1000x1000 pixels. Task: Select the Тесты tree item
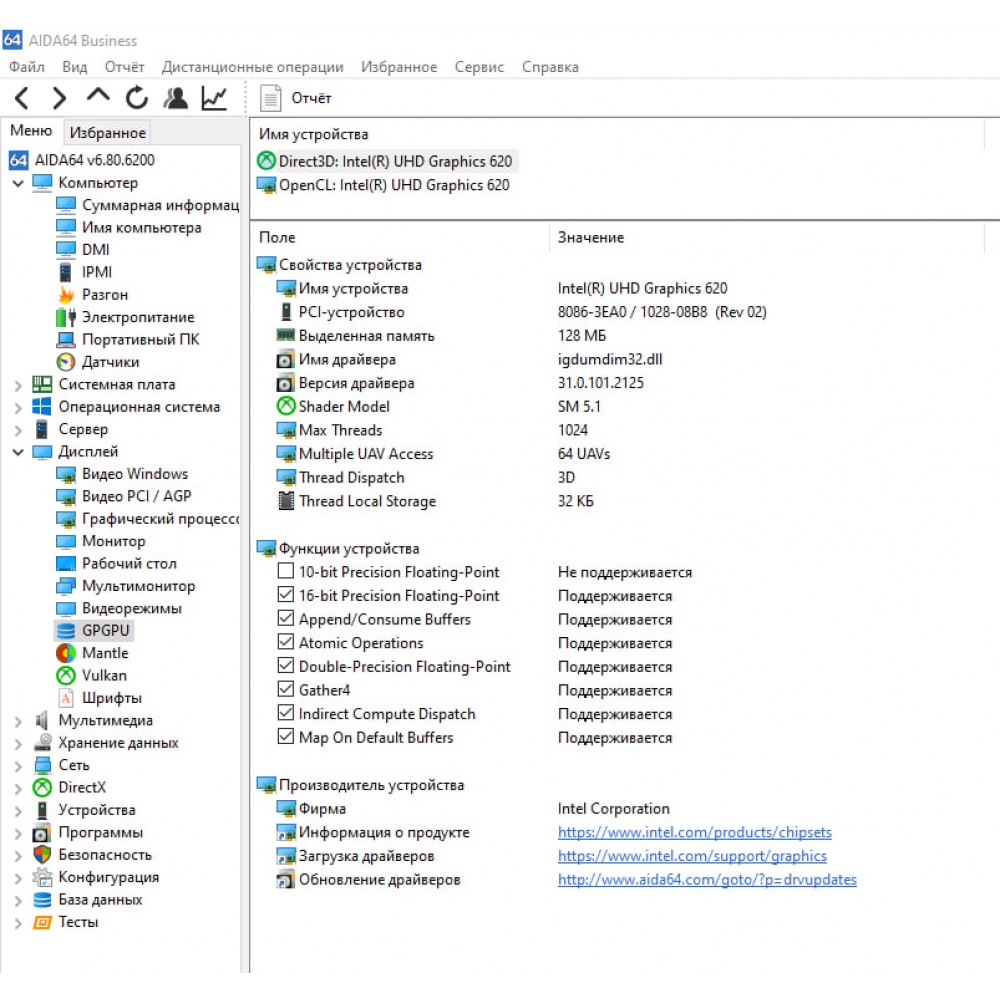[66, 922]
